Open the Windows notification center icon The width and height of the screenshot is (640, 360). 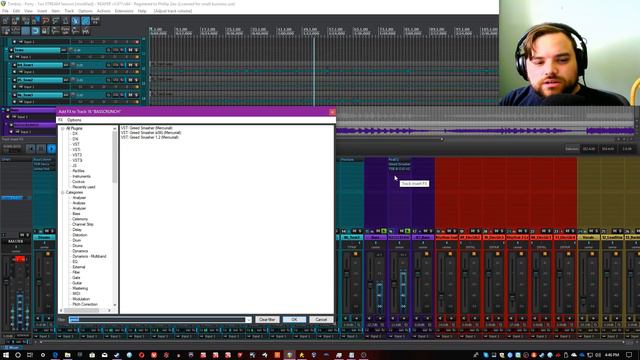[x=629, y=355]
